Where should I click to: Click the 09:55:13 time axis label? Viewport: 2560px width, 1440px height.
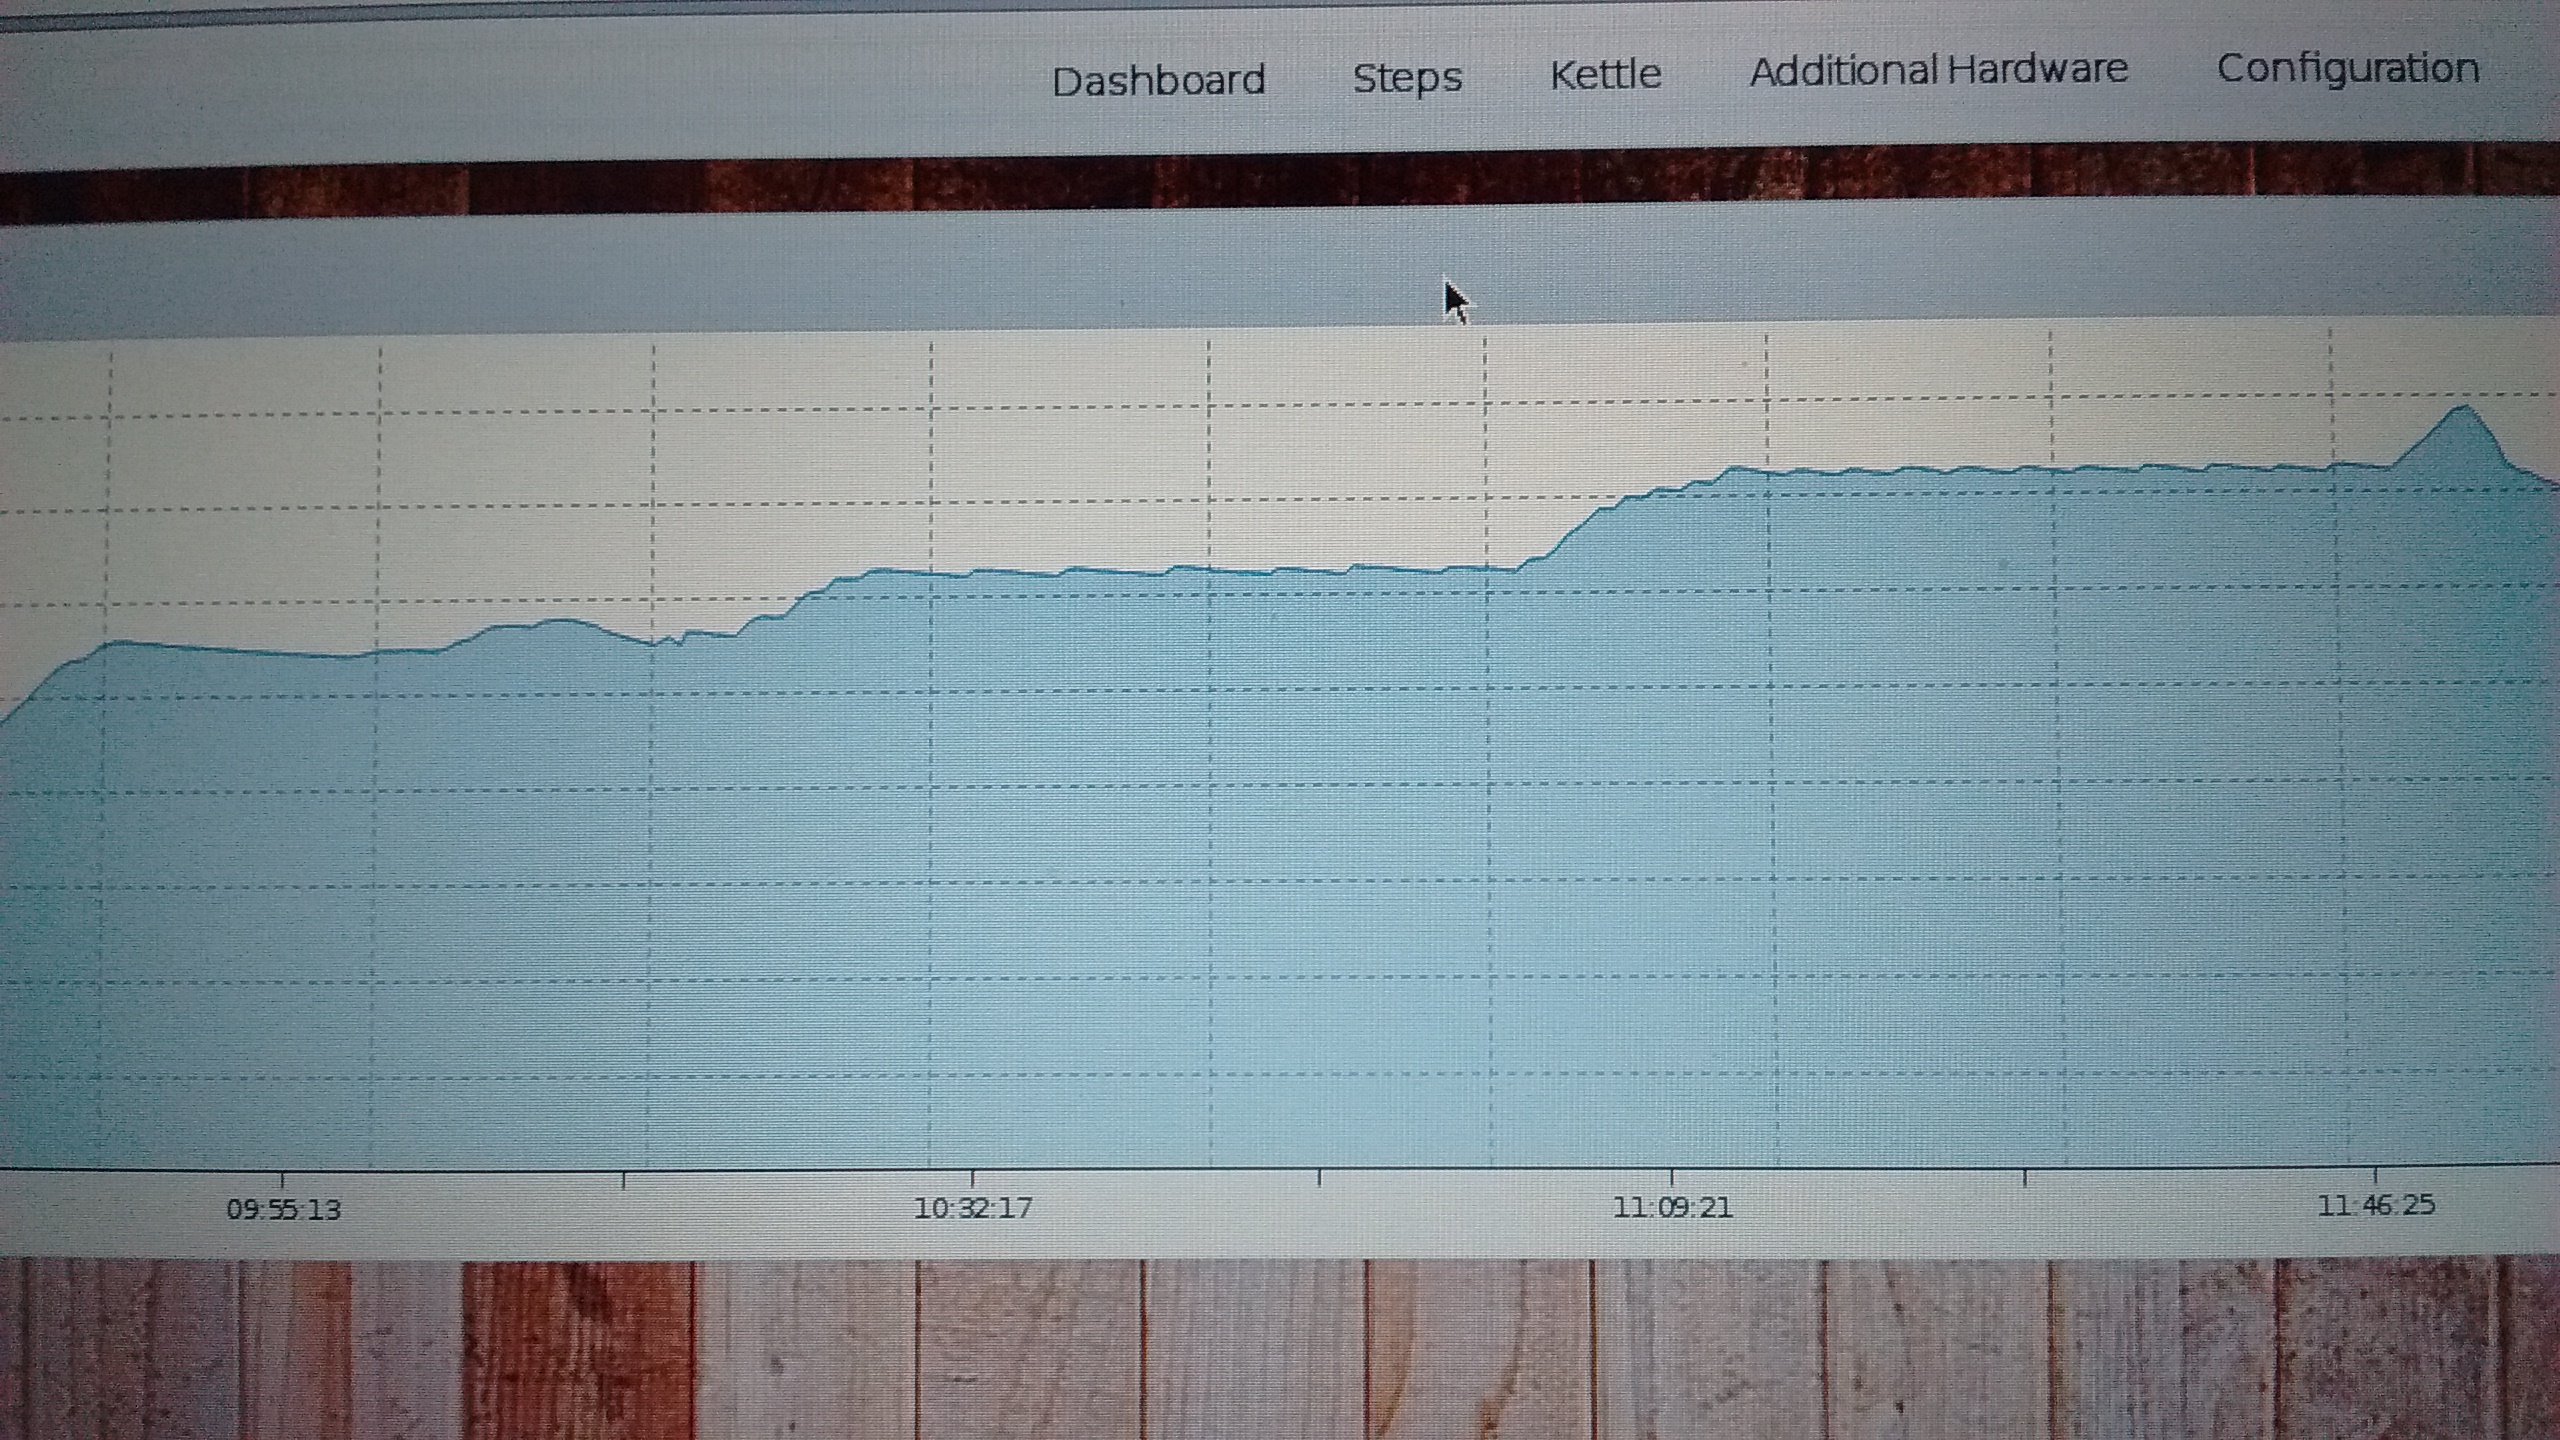[x=283, y=1210]
